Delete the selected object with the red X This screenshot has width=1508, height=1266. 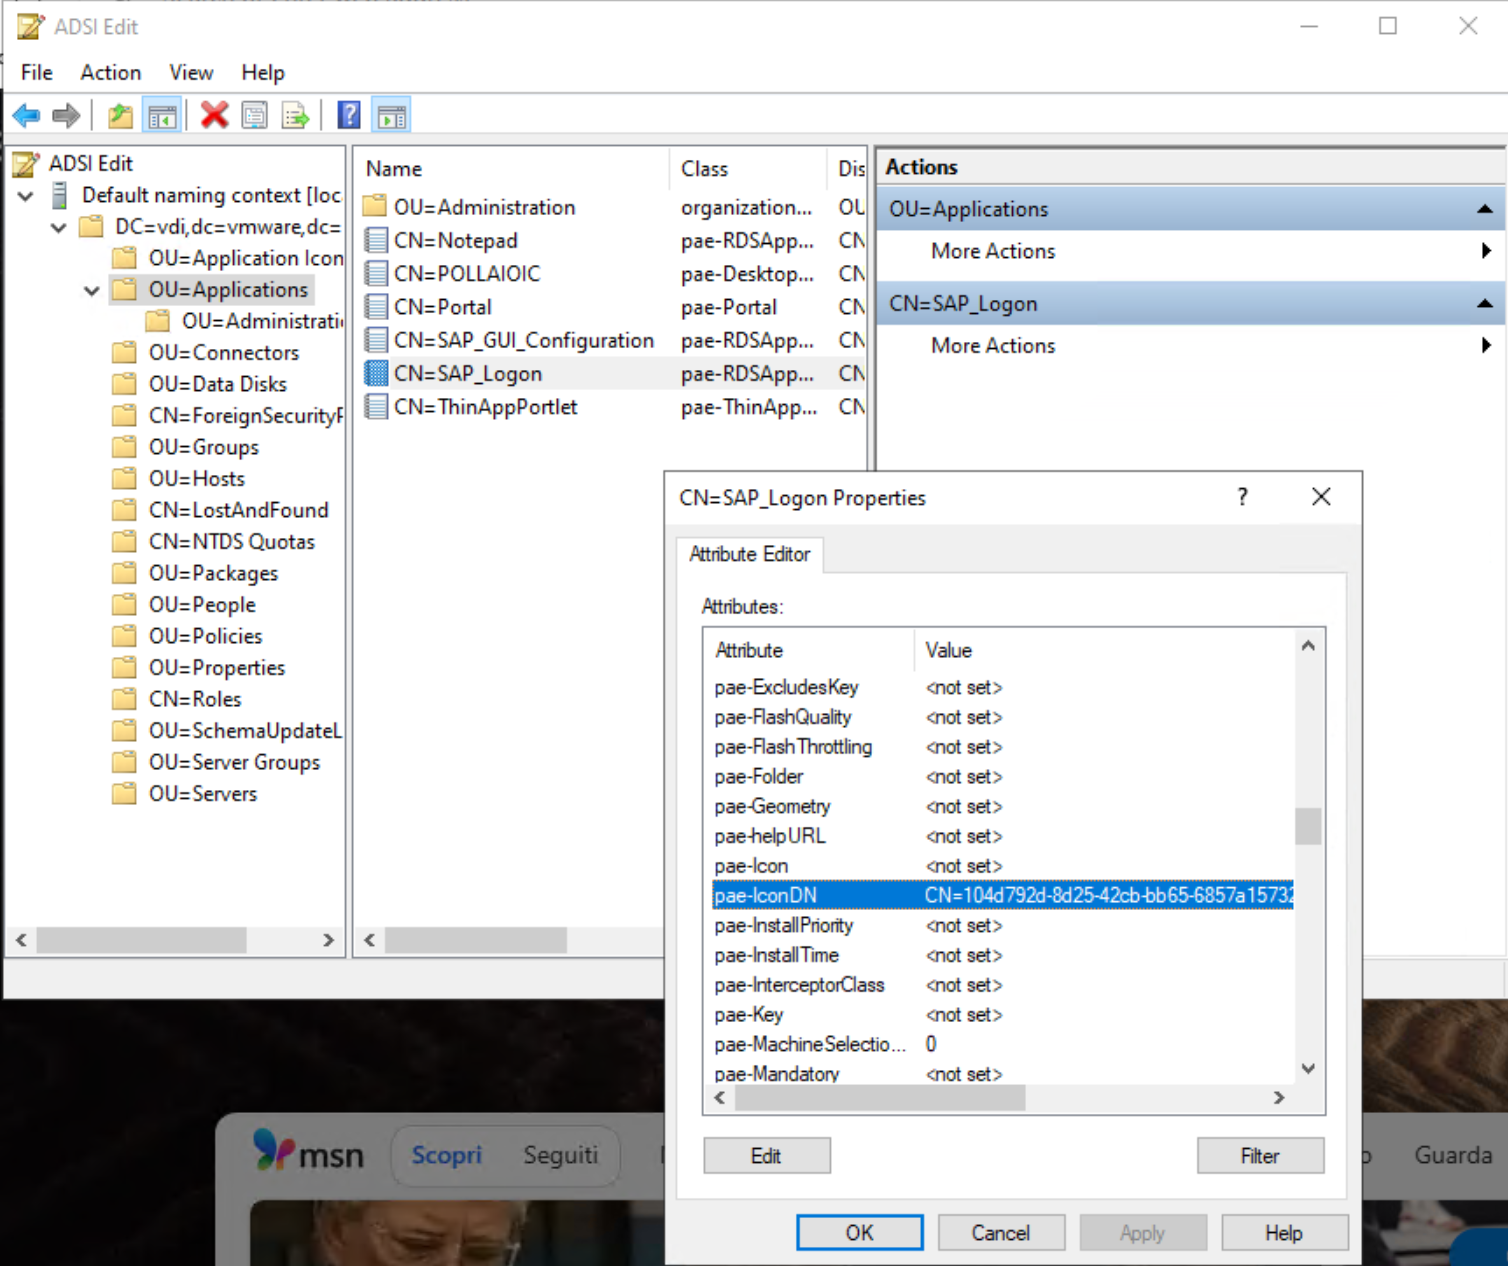(214, 115)
